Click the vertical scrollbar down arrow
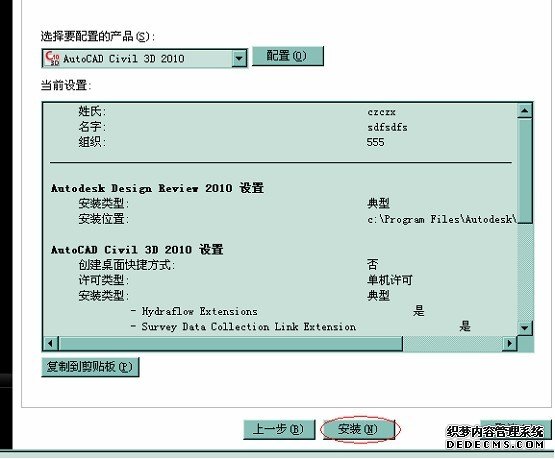The width and height of the screenshot is (555, 459). [524, 328]
